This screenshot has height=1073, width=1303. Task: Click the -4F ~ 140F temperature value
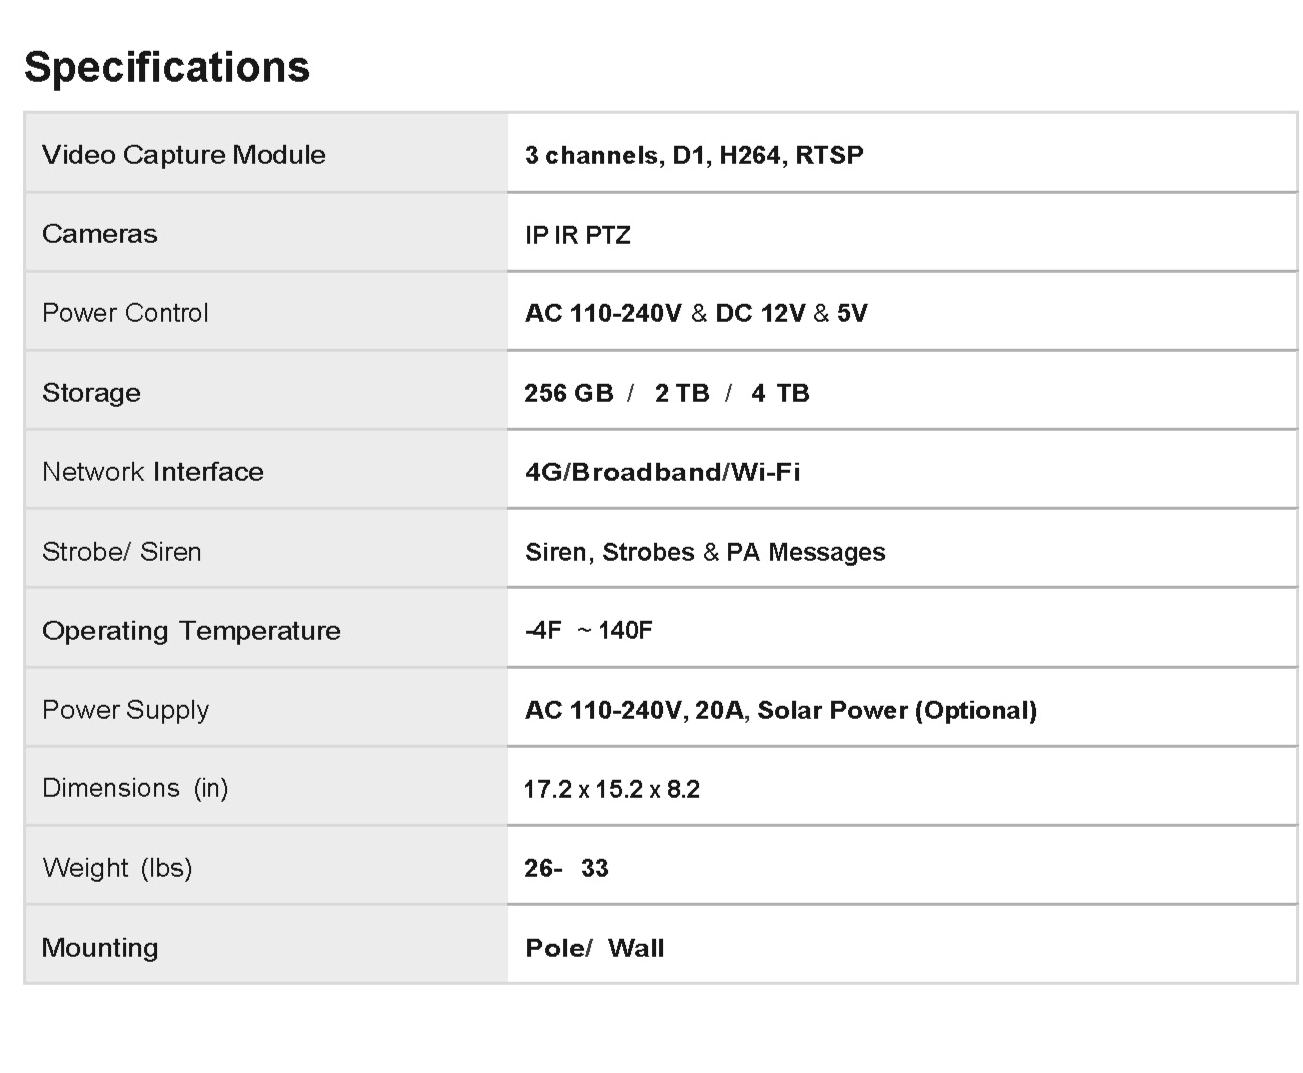point(589,630)
